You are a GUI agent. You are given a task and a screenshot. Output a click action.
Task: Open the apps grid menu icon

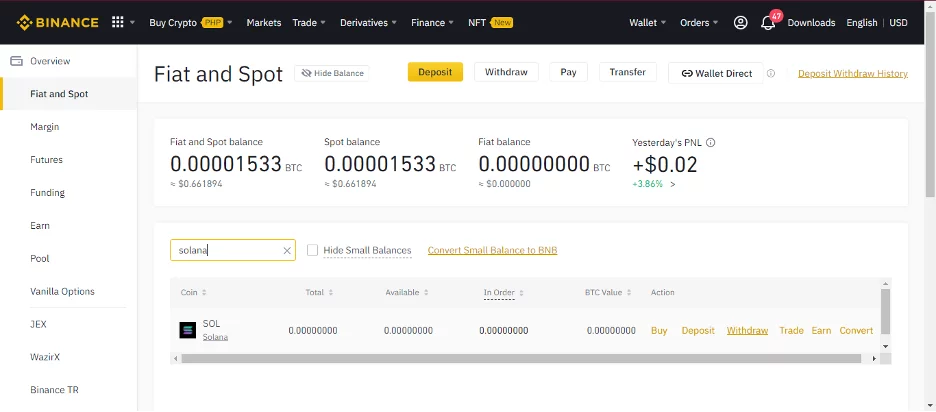tap(118, 23)
